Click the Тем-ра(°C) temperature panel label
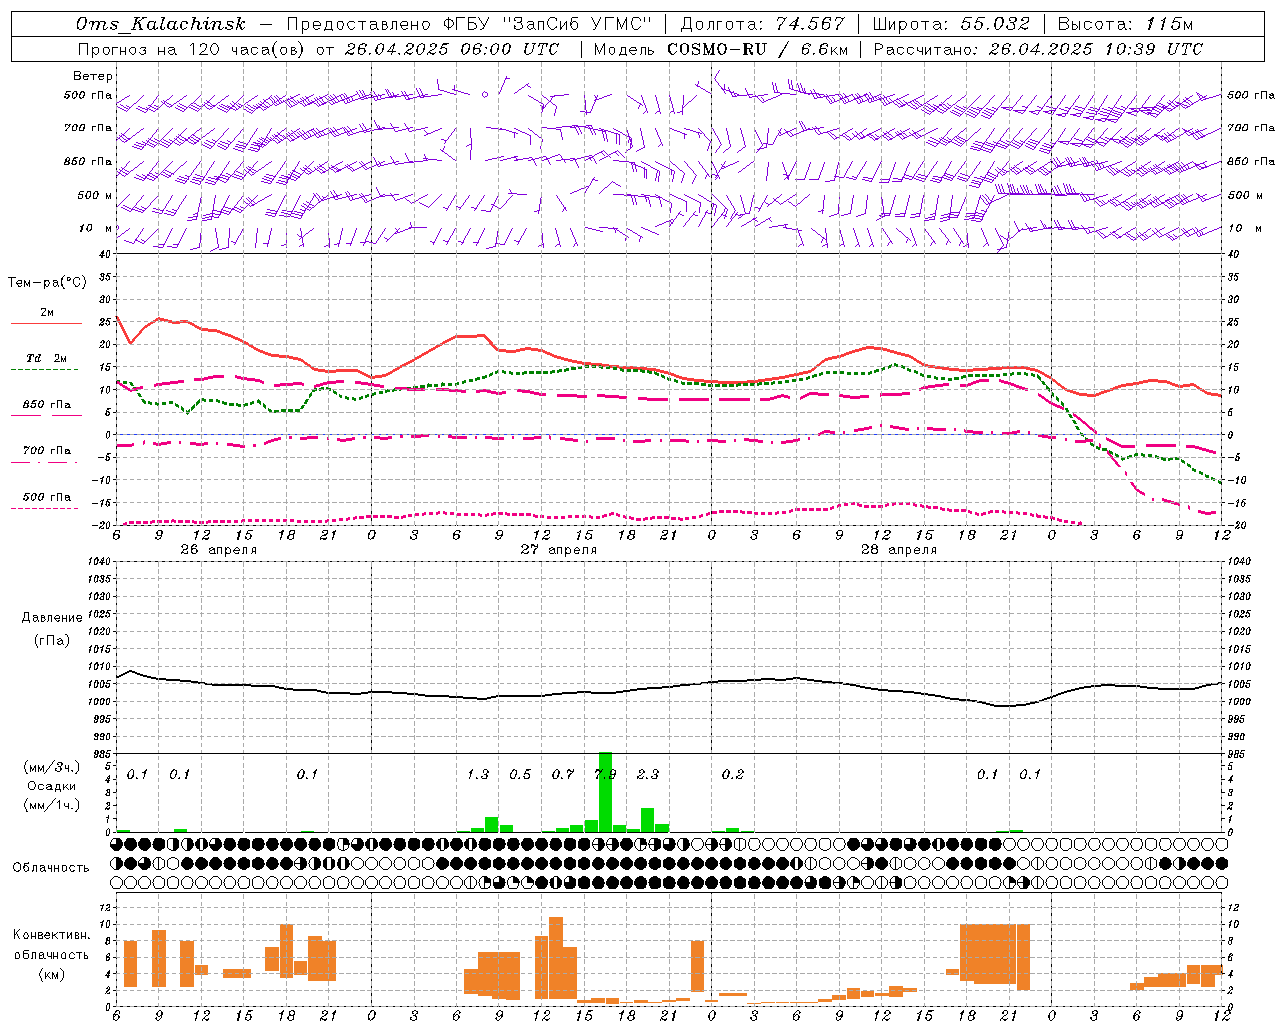The image size is (1280, 1024). 47,283
